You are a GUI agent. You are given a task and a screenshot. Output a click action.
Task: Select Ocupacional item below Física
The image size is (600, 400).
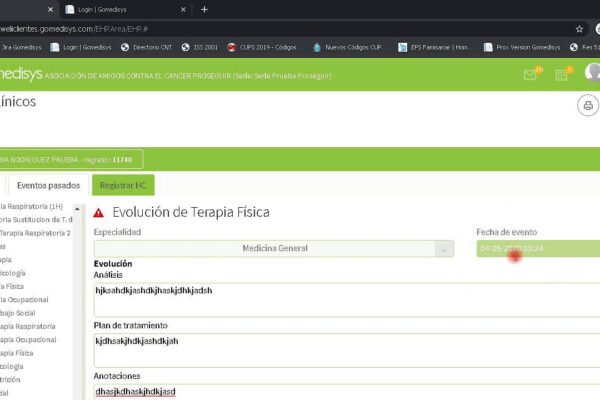(24, 300)
